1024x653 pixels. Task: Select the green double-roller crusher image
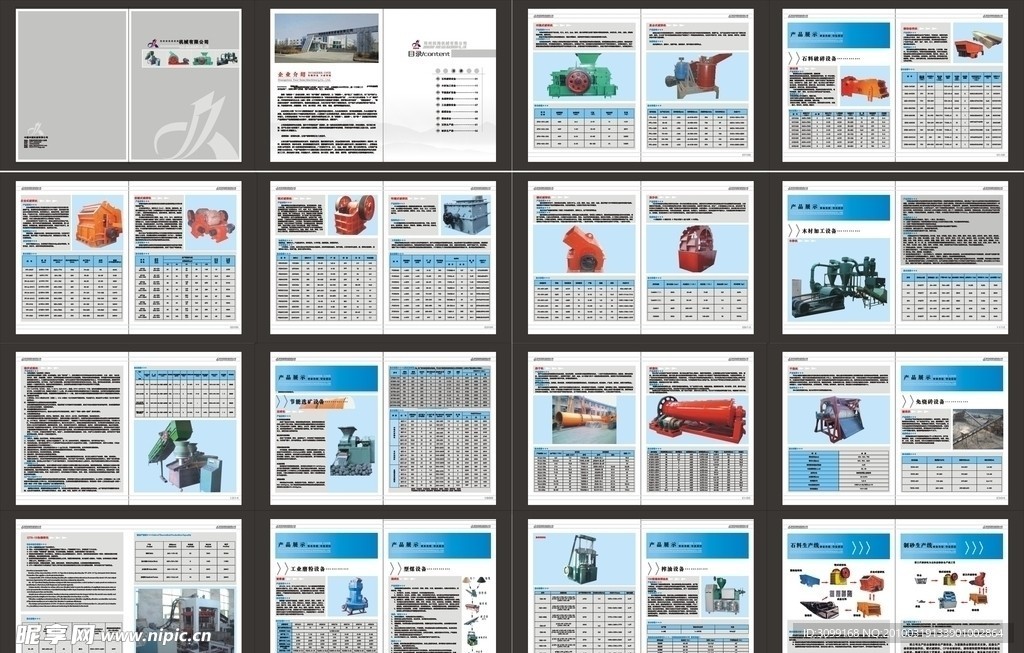coord(582,76)
